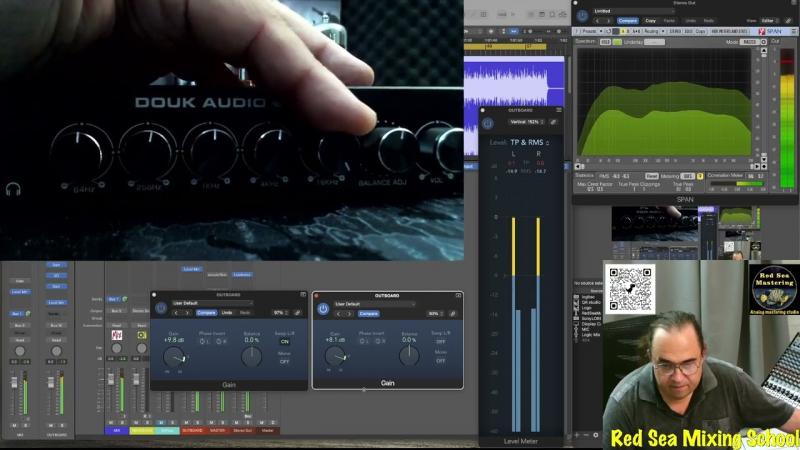Toggle Swap L/R ON in left Gain plugin
The height and width of the screenshot is (450, 800).
285,341
